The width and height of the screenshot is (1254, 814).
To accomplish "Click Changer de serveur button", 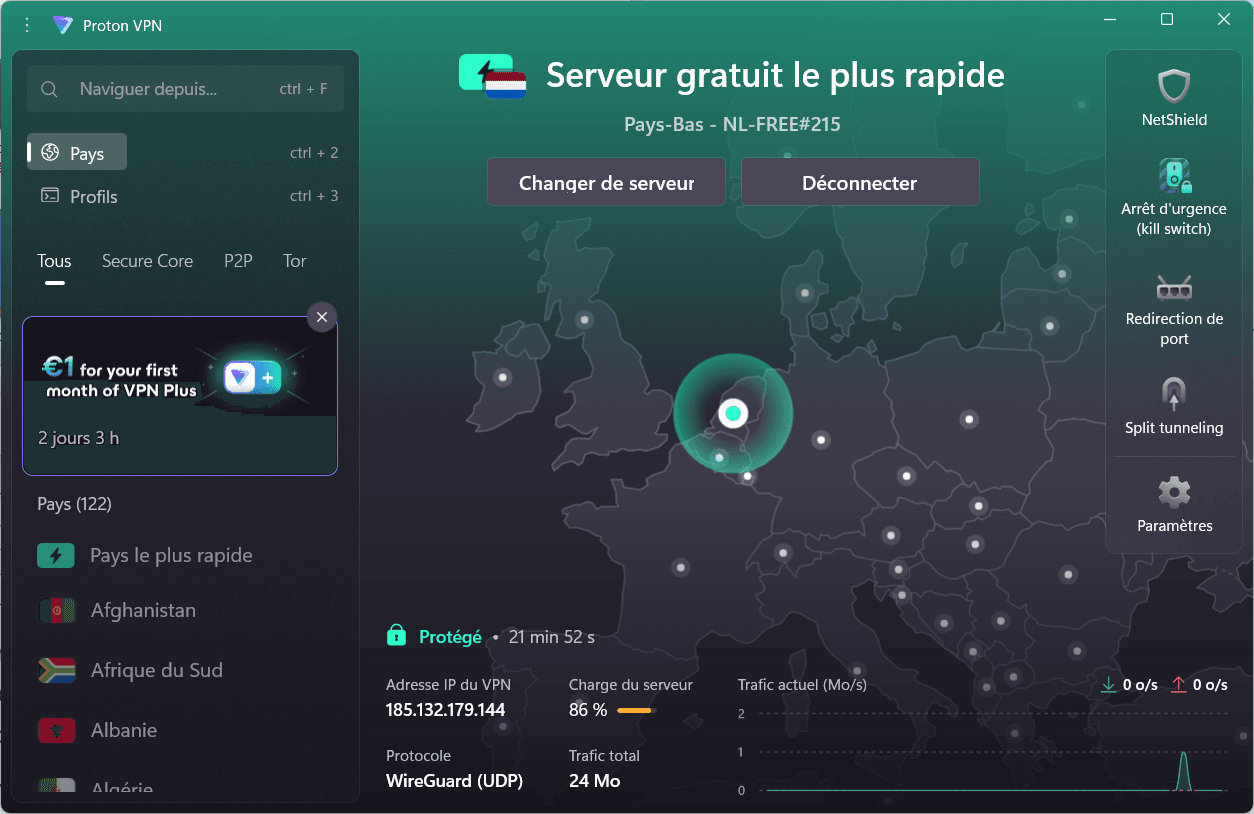I will [606, 182].
